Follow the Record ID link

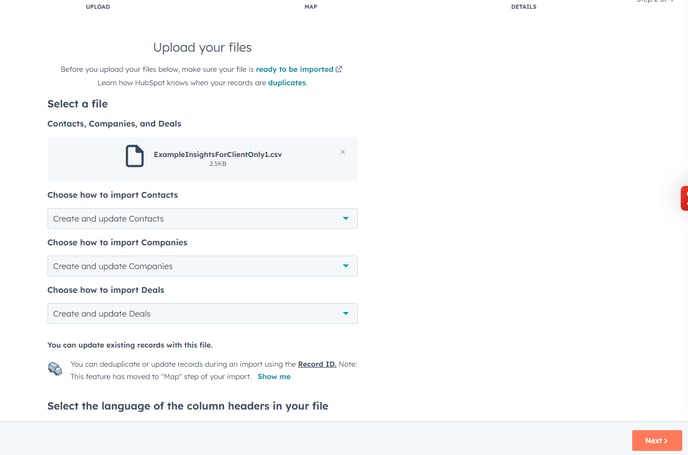click(317, 364)
